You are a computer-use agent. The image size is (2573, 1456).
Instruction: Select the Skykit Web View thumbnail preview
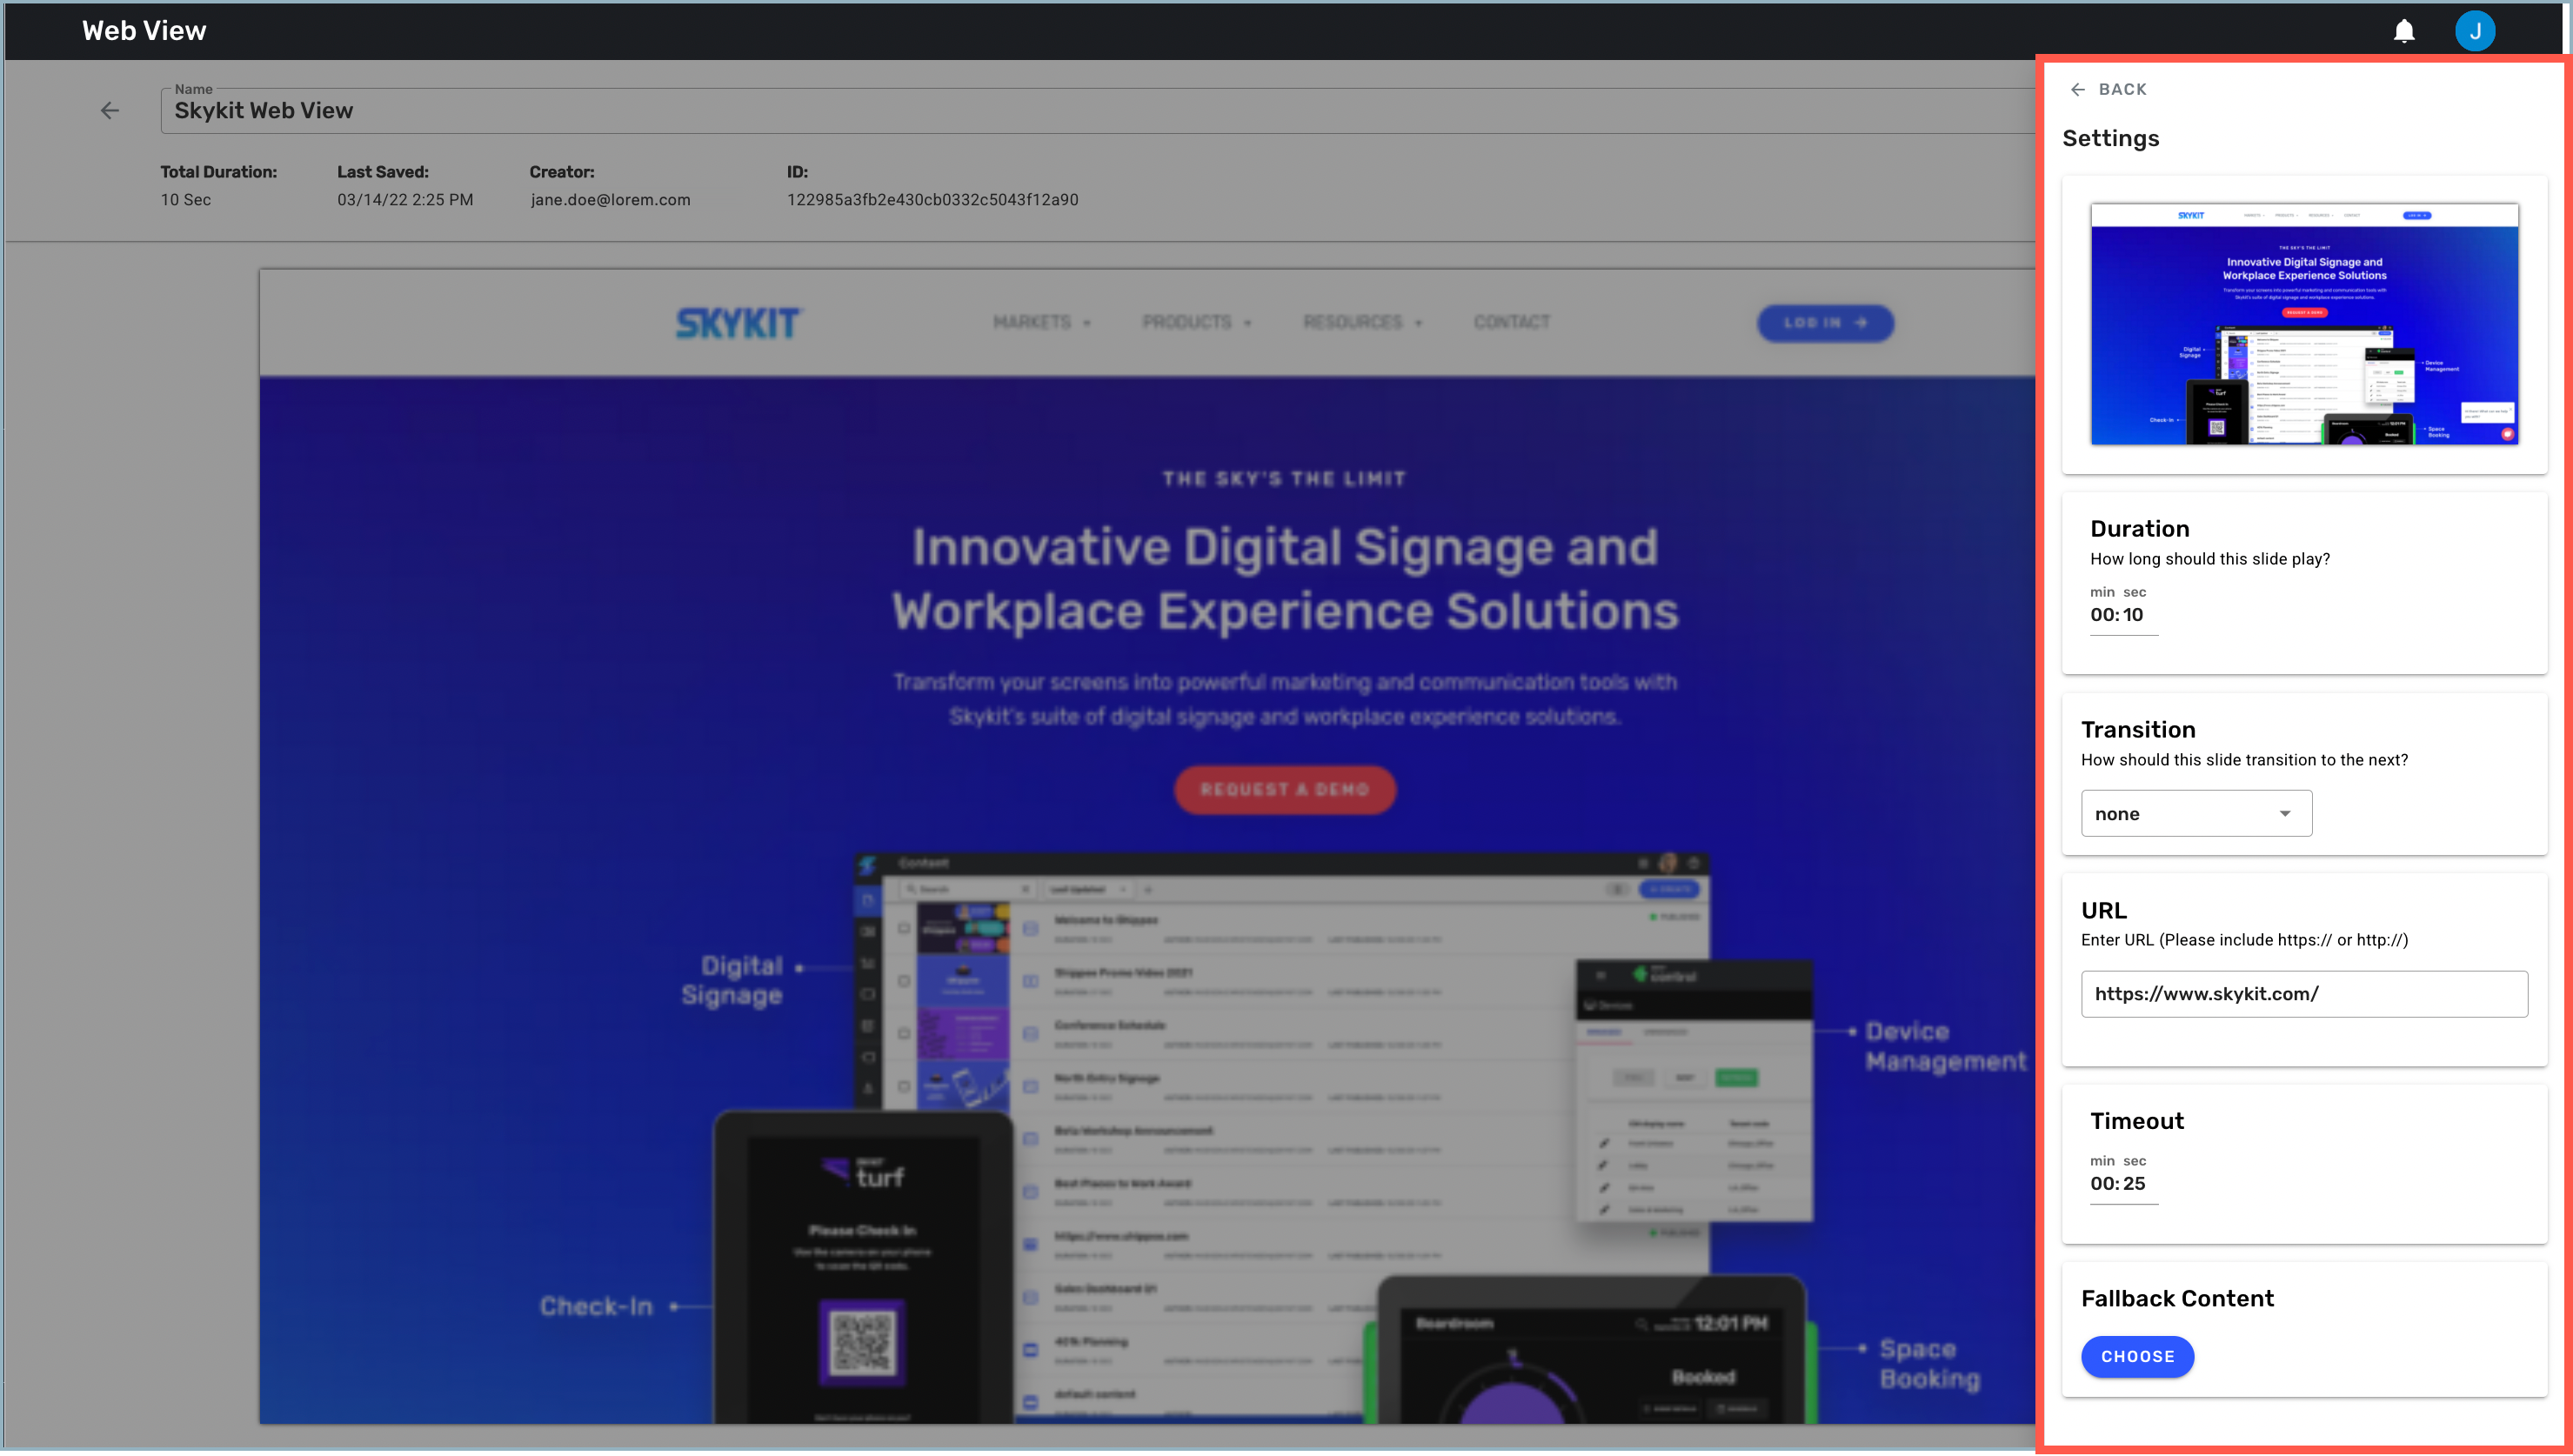[x=2302, y=325]
